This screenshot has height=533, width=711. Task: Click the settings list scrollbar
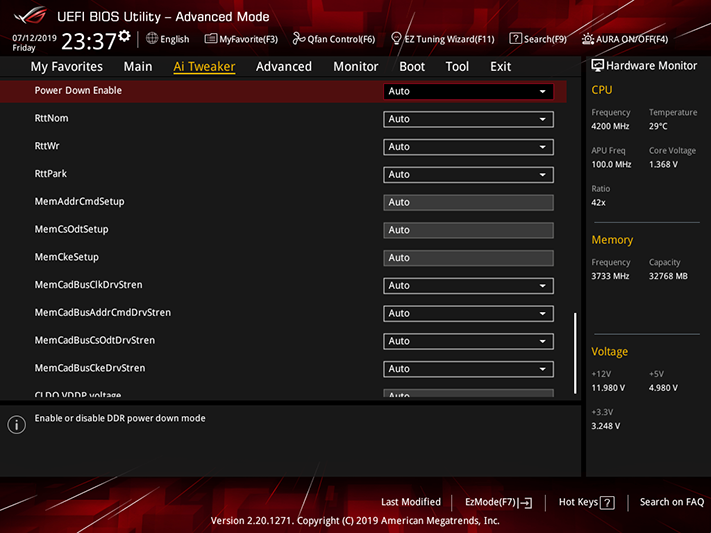coord(575,353)
